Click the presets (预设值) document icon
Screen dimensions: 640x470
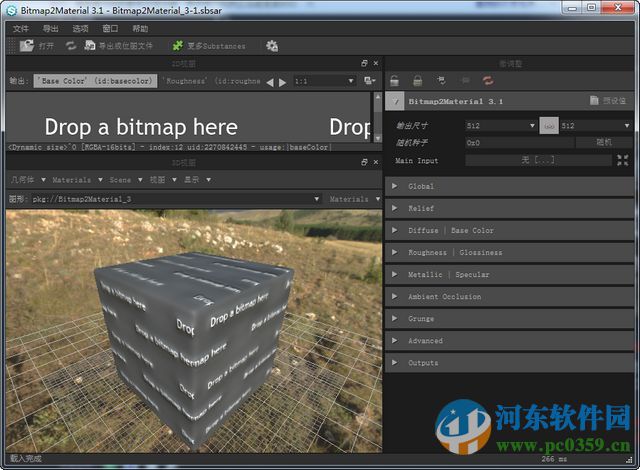click(x=594, y=100)
